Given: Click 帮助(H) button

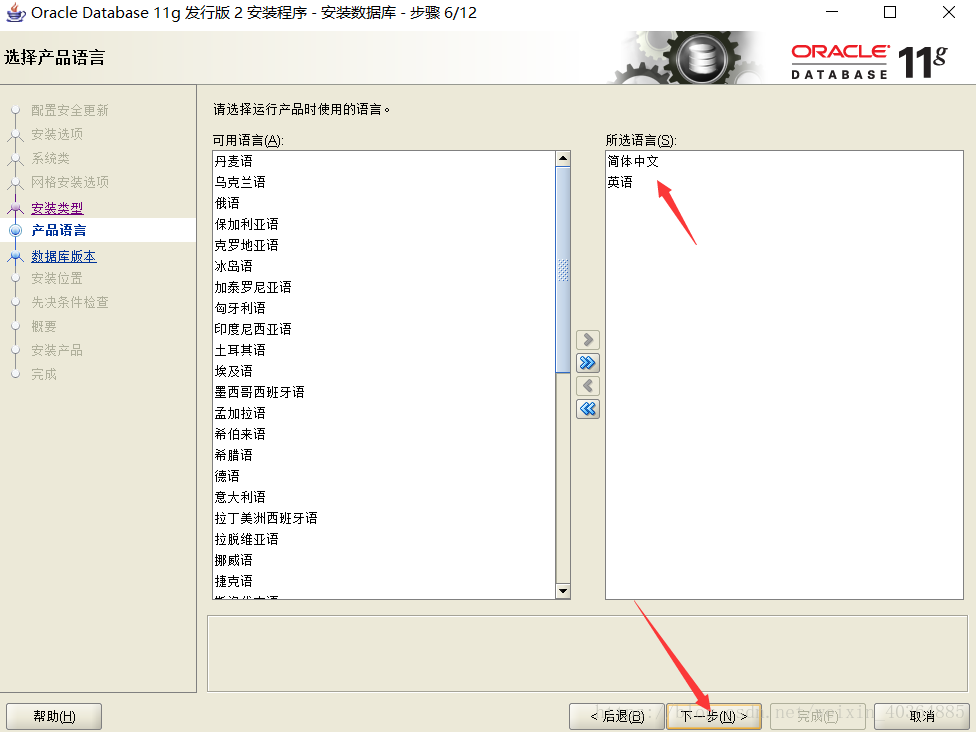Looking at the screenshot, I should 54,716.
